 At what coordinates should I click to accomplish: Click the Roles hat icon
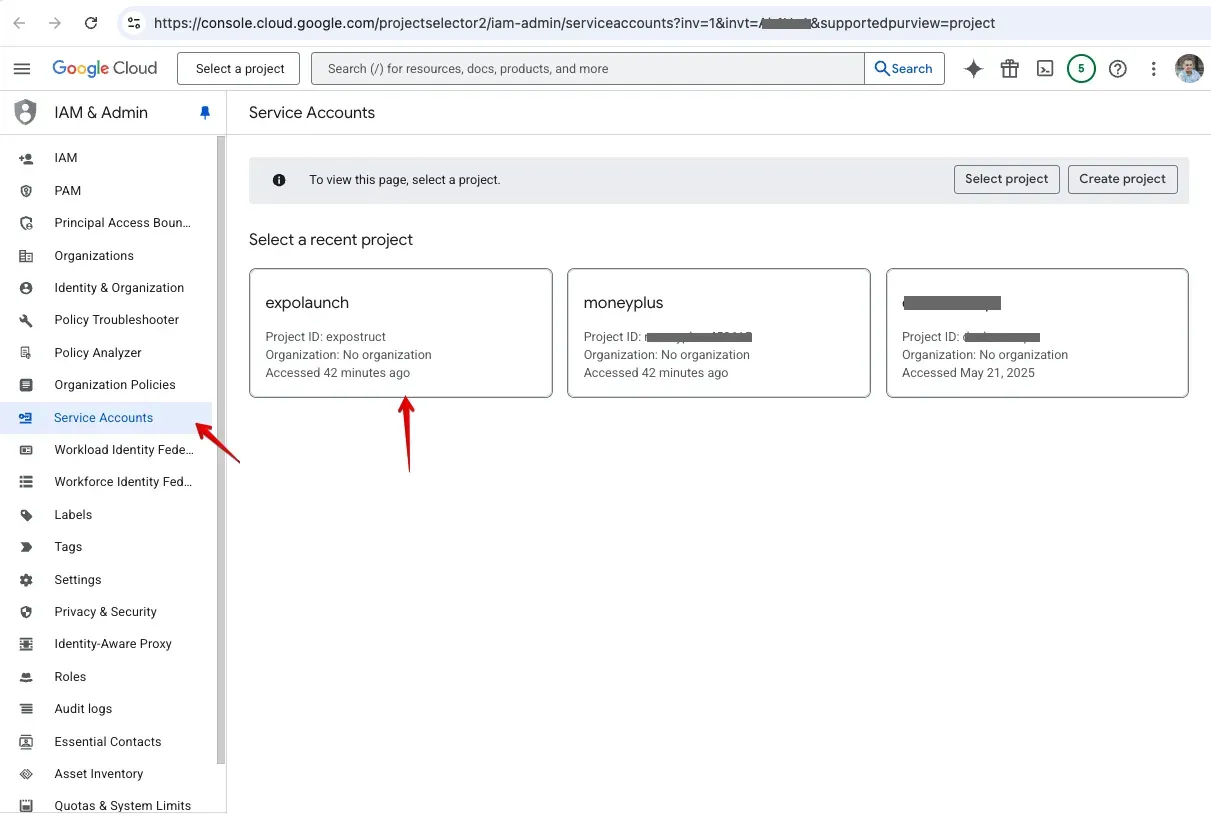coord(26,677)
